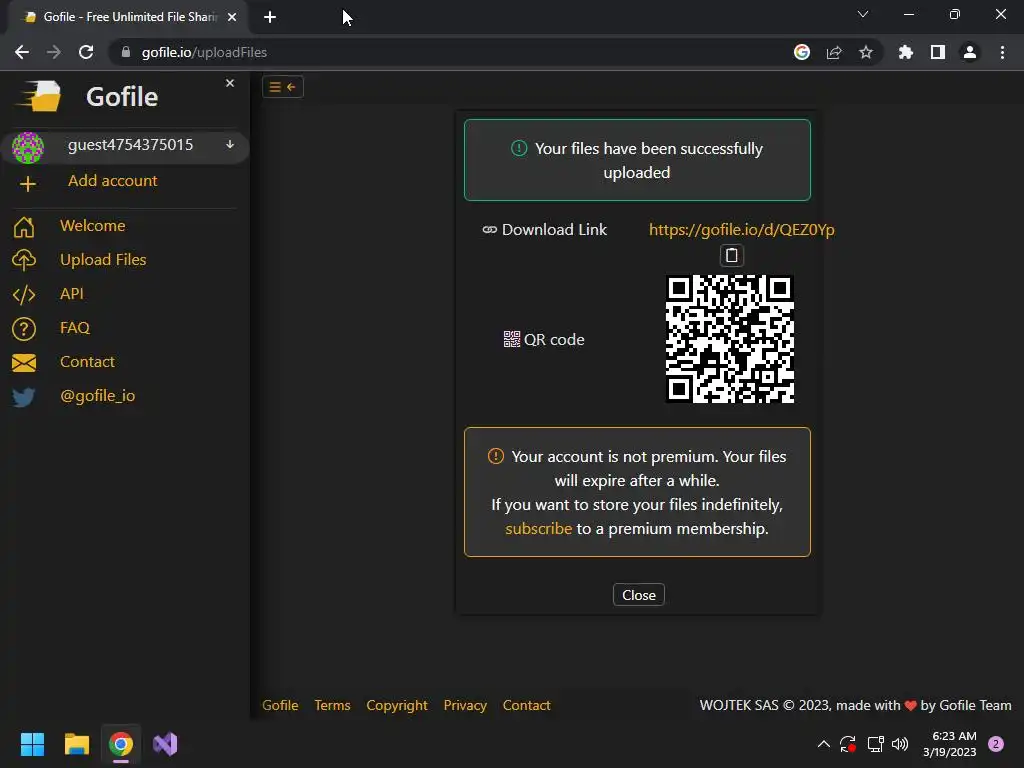Image resolution: width=1024 pixels, height=768 pixels.
Task: Click the FAQ question mark icon
Action: [24, 328]
